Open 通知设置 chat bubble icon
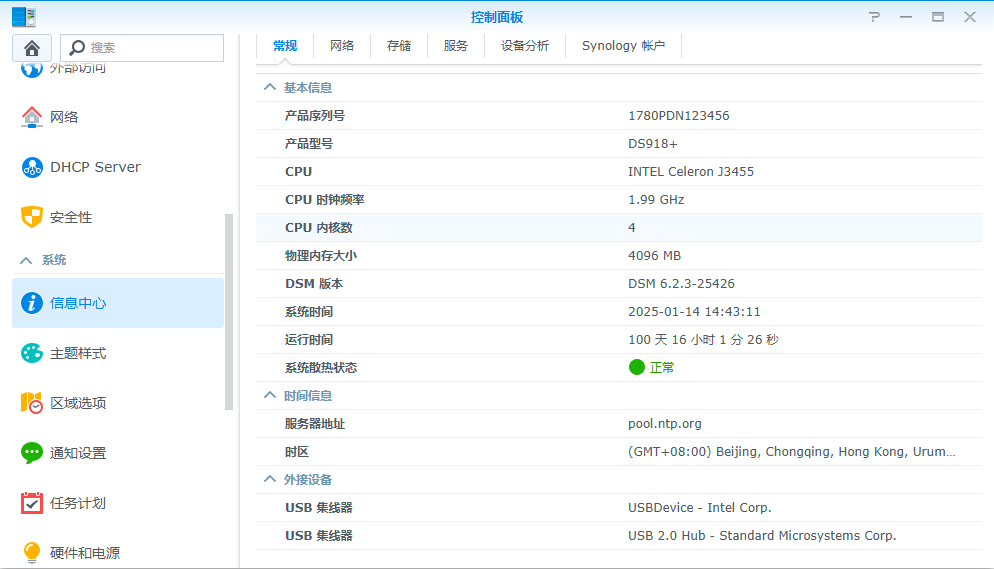 (x=32, y=453)
